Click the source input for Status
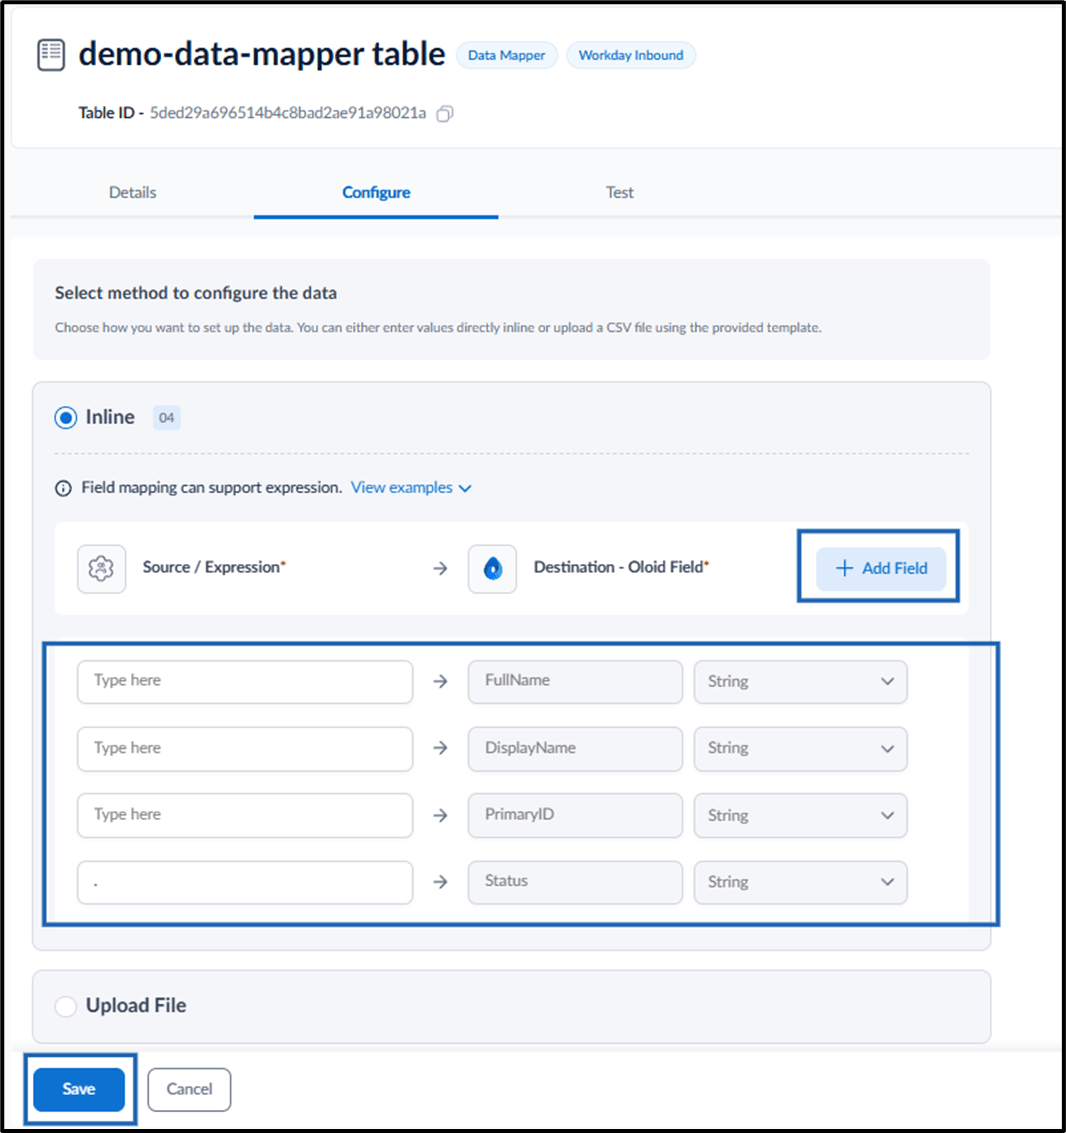Image resolution: width=1066 pixels, height=1133 pixels. tap(245, 882)
